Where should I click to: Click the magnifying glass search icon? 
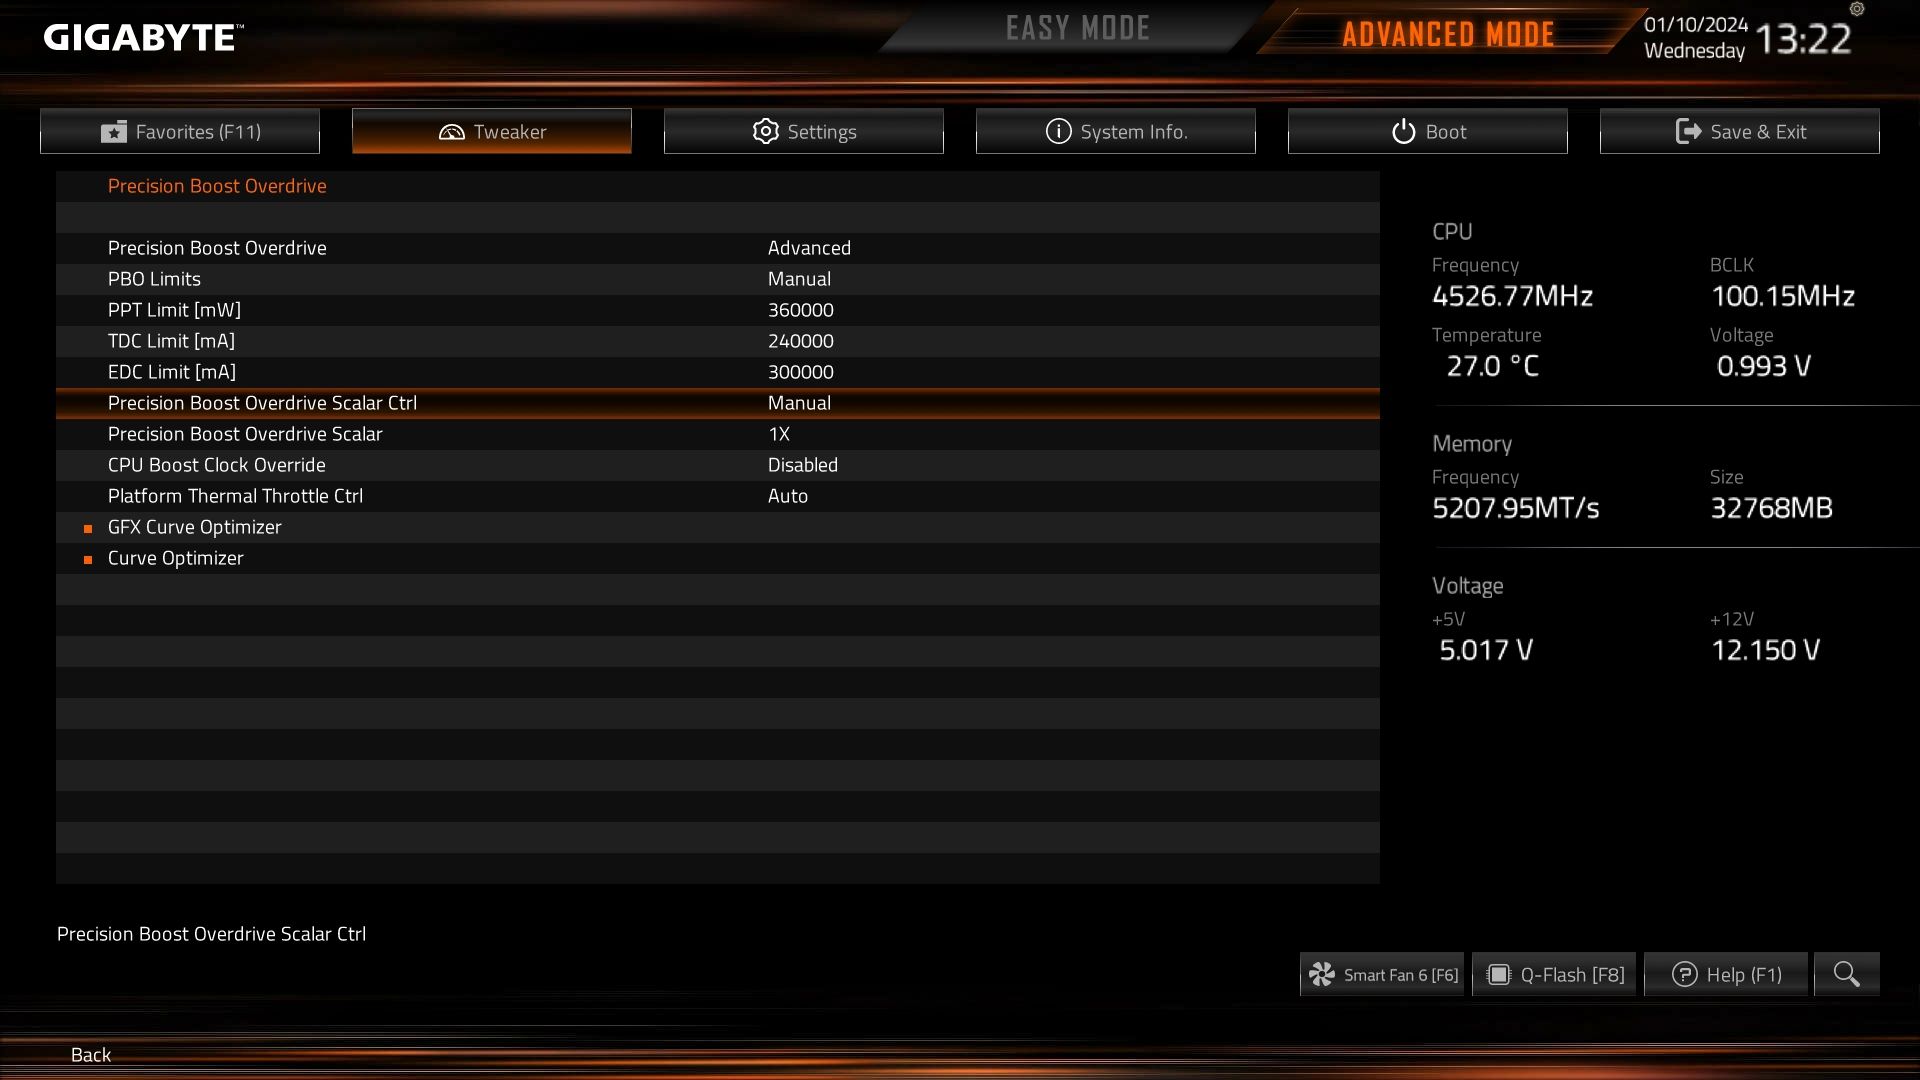1846,974
